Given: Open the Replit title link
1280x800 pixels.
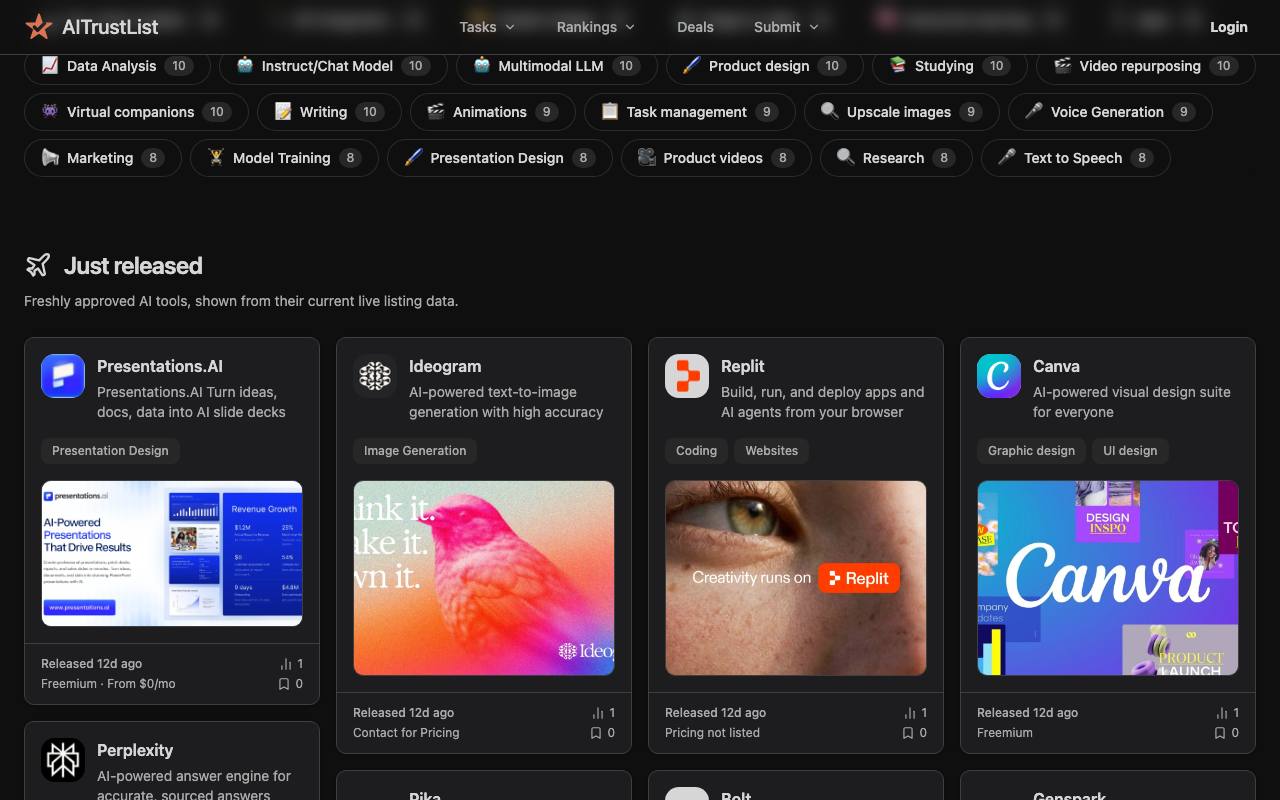Looking at the screenshot, I should pyautogui.click(x=743, y=366).
